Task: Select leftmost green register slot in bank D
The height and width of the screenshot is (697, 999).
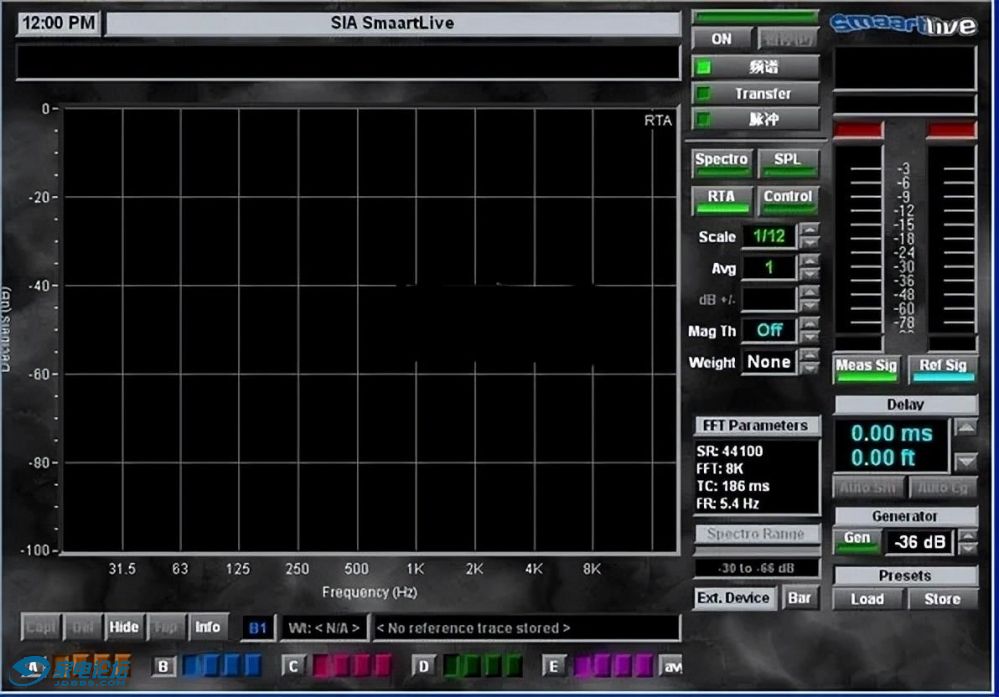Action: tap(452, 666)
